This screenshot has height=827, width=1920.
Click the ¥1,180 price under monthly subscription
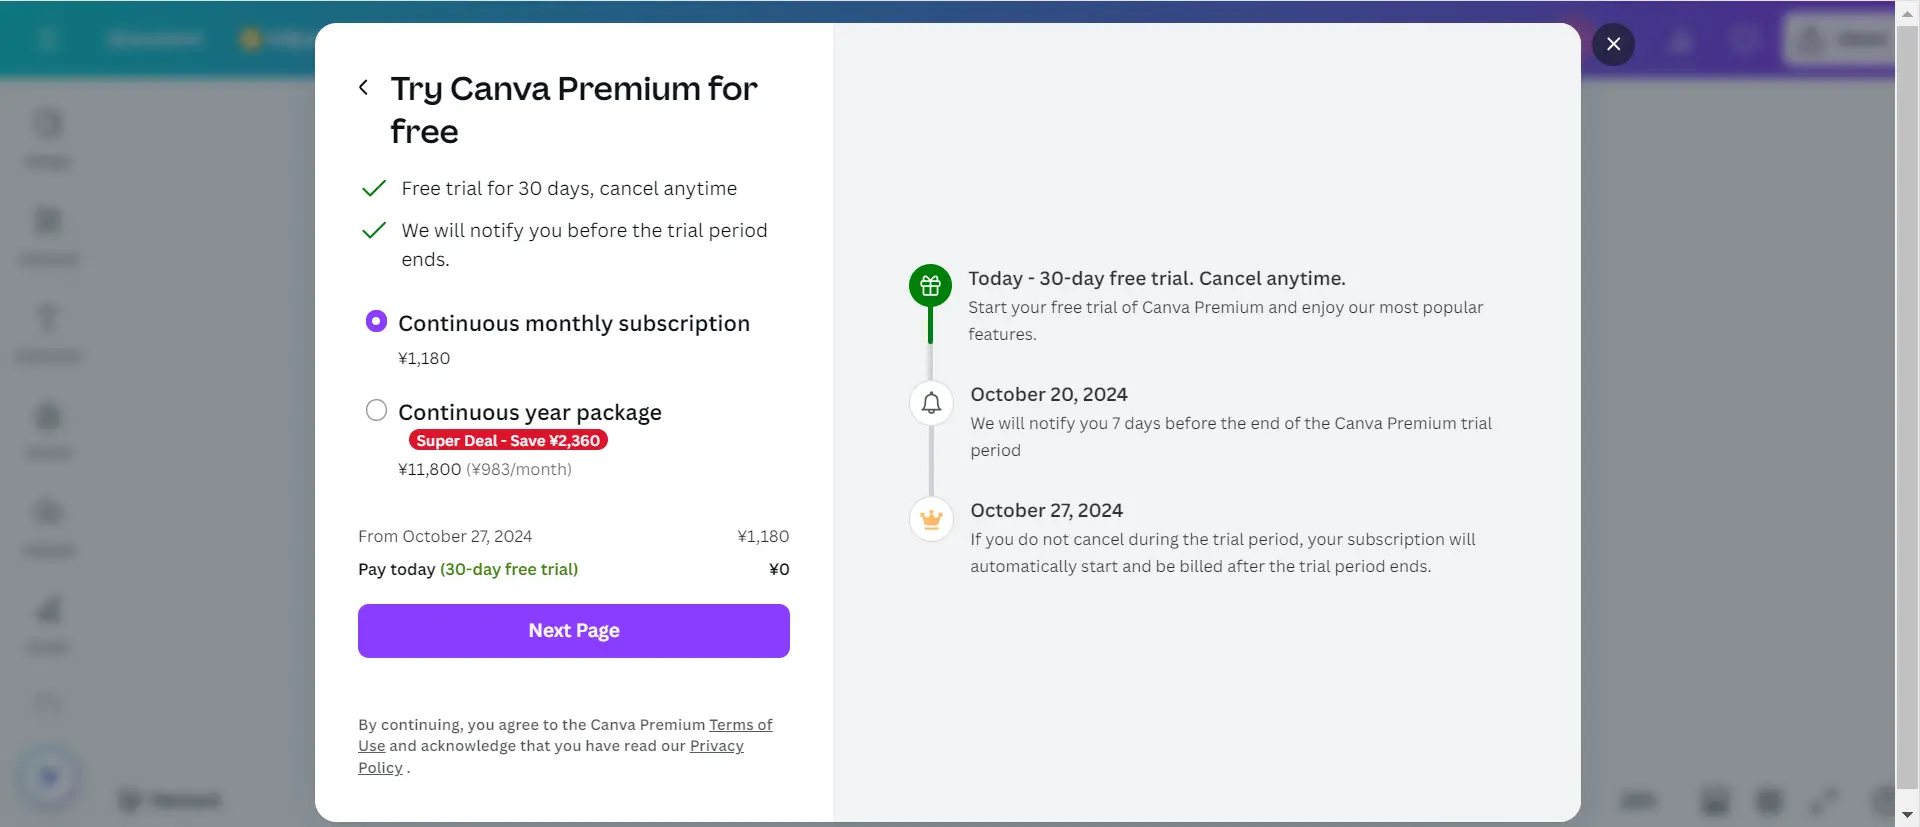tap(424, 358)
